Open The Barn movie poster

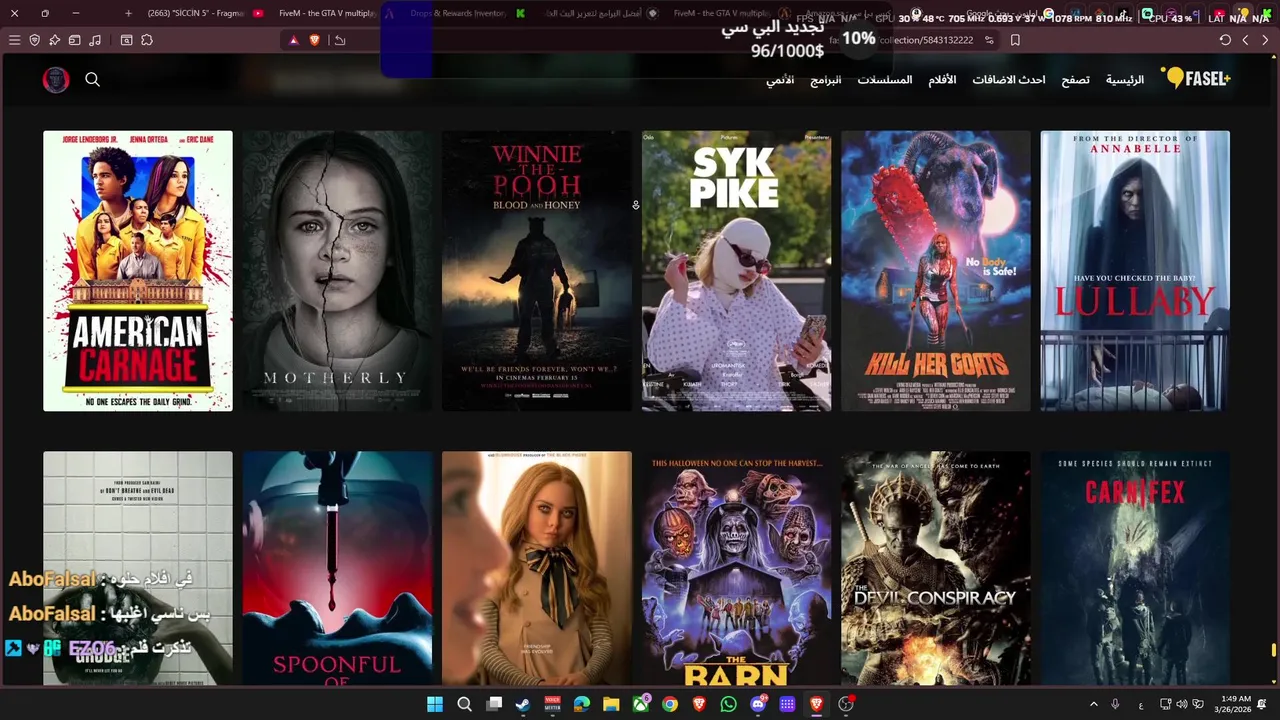(x=736, y=568)
